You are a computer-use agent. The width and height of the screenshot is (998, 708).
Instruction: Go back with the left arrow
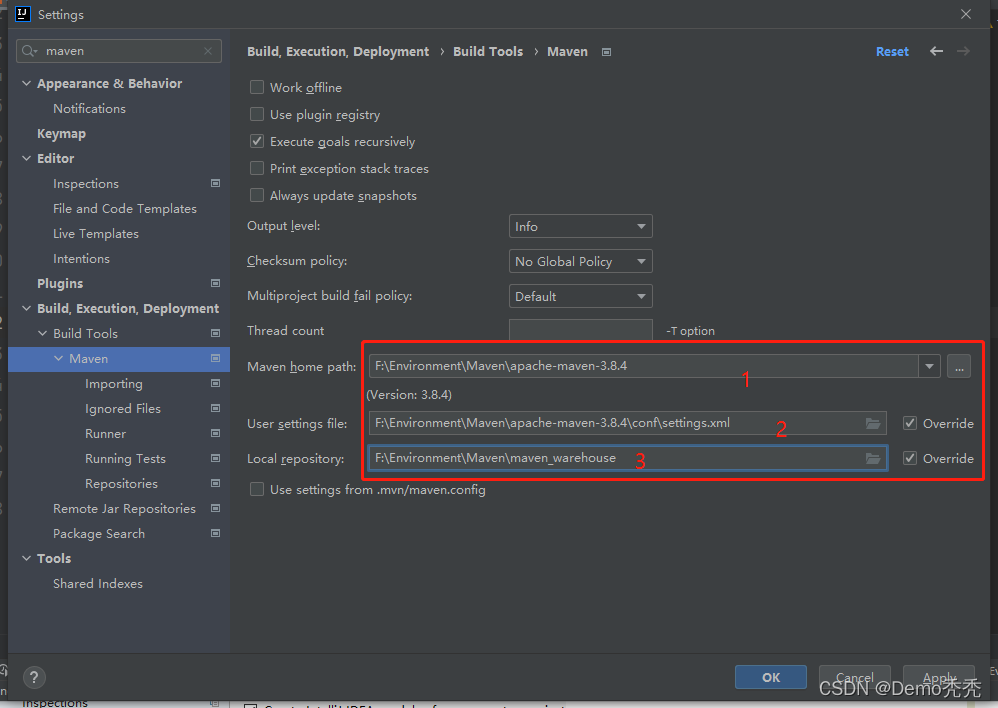click(x=936, y=51)
